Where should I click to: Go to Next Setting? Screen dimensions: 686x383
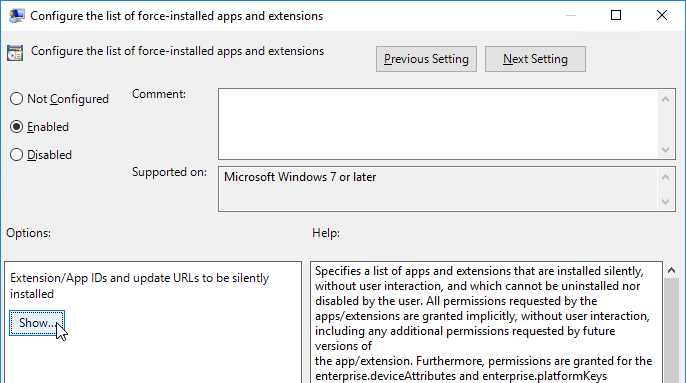[x=535, y=59]
